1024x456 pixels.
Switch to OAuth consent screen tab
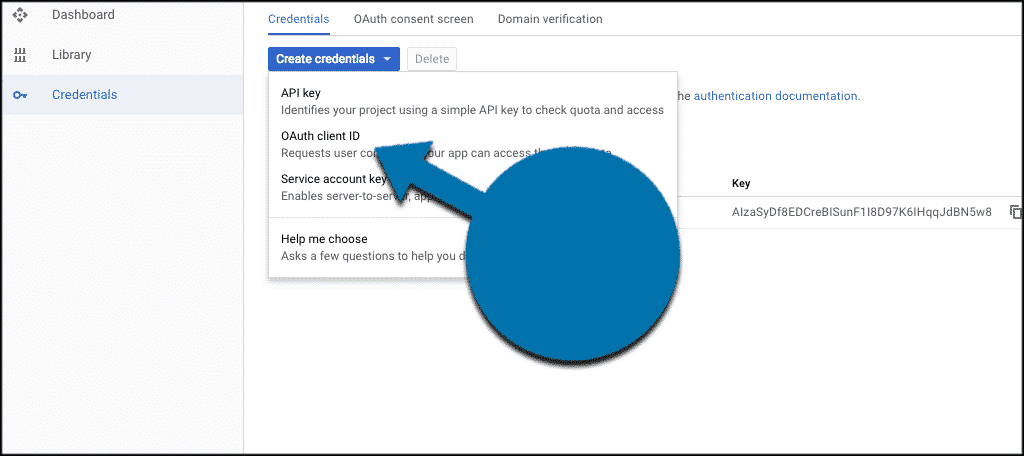click(413, 19)
